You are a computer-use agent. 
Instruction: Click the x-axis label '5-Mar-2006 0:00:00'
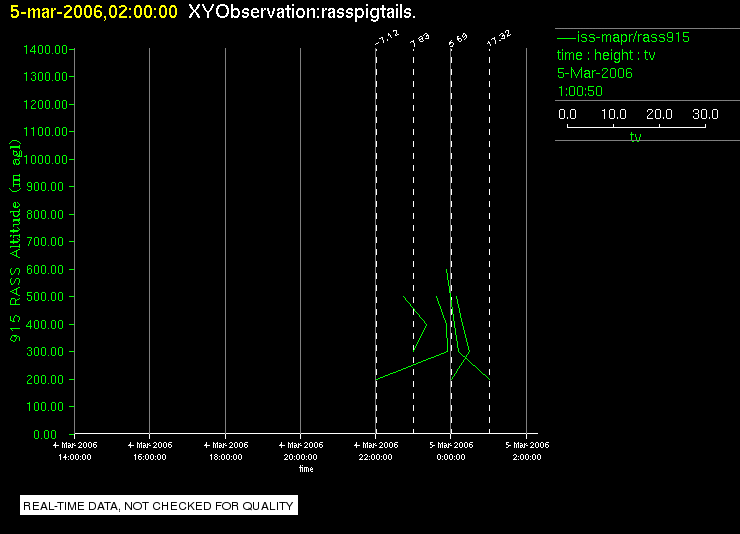[451, 451]
